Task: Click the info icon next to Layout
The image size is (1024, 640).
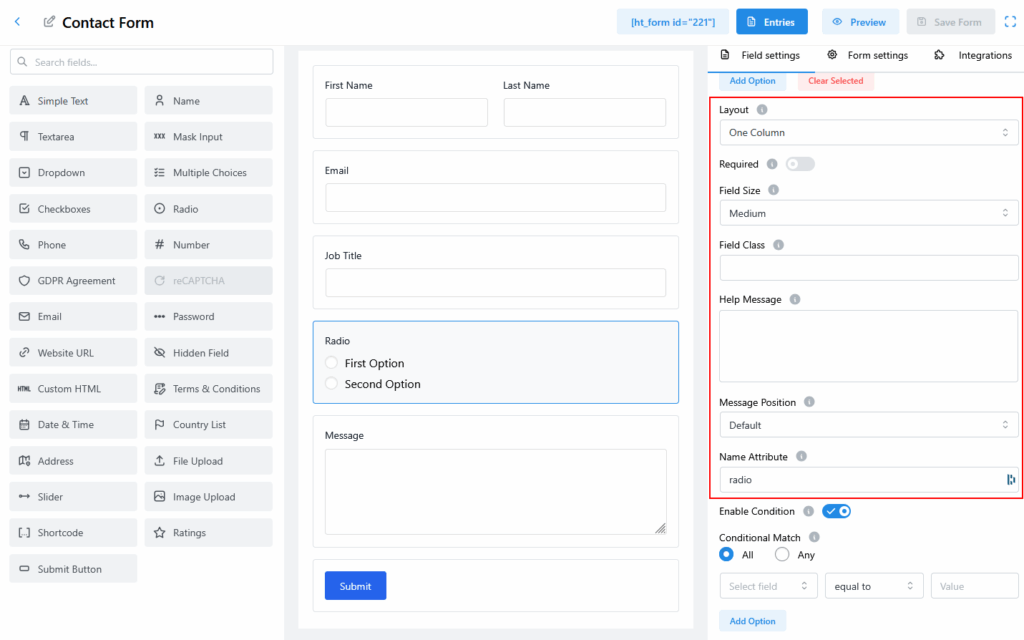Action: click(762, 110)
